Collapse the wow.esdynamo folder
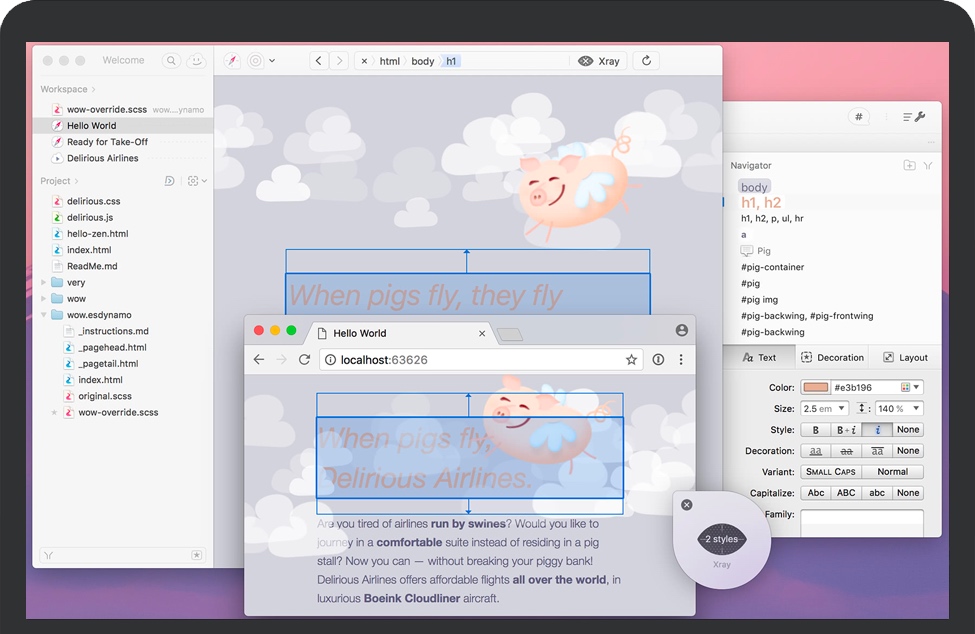 (43, 315)
